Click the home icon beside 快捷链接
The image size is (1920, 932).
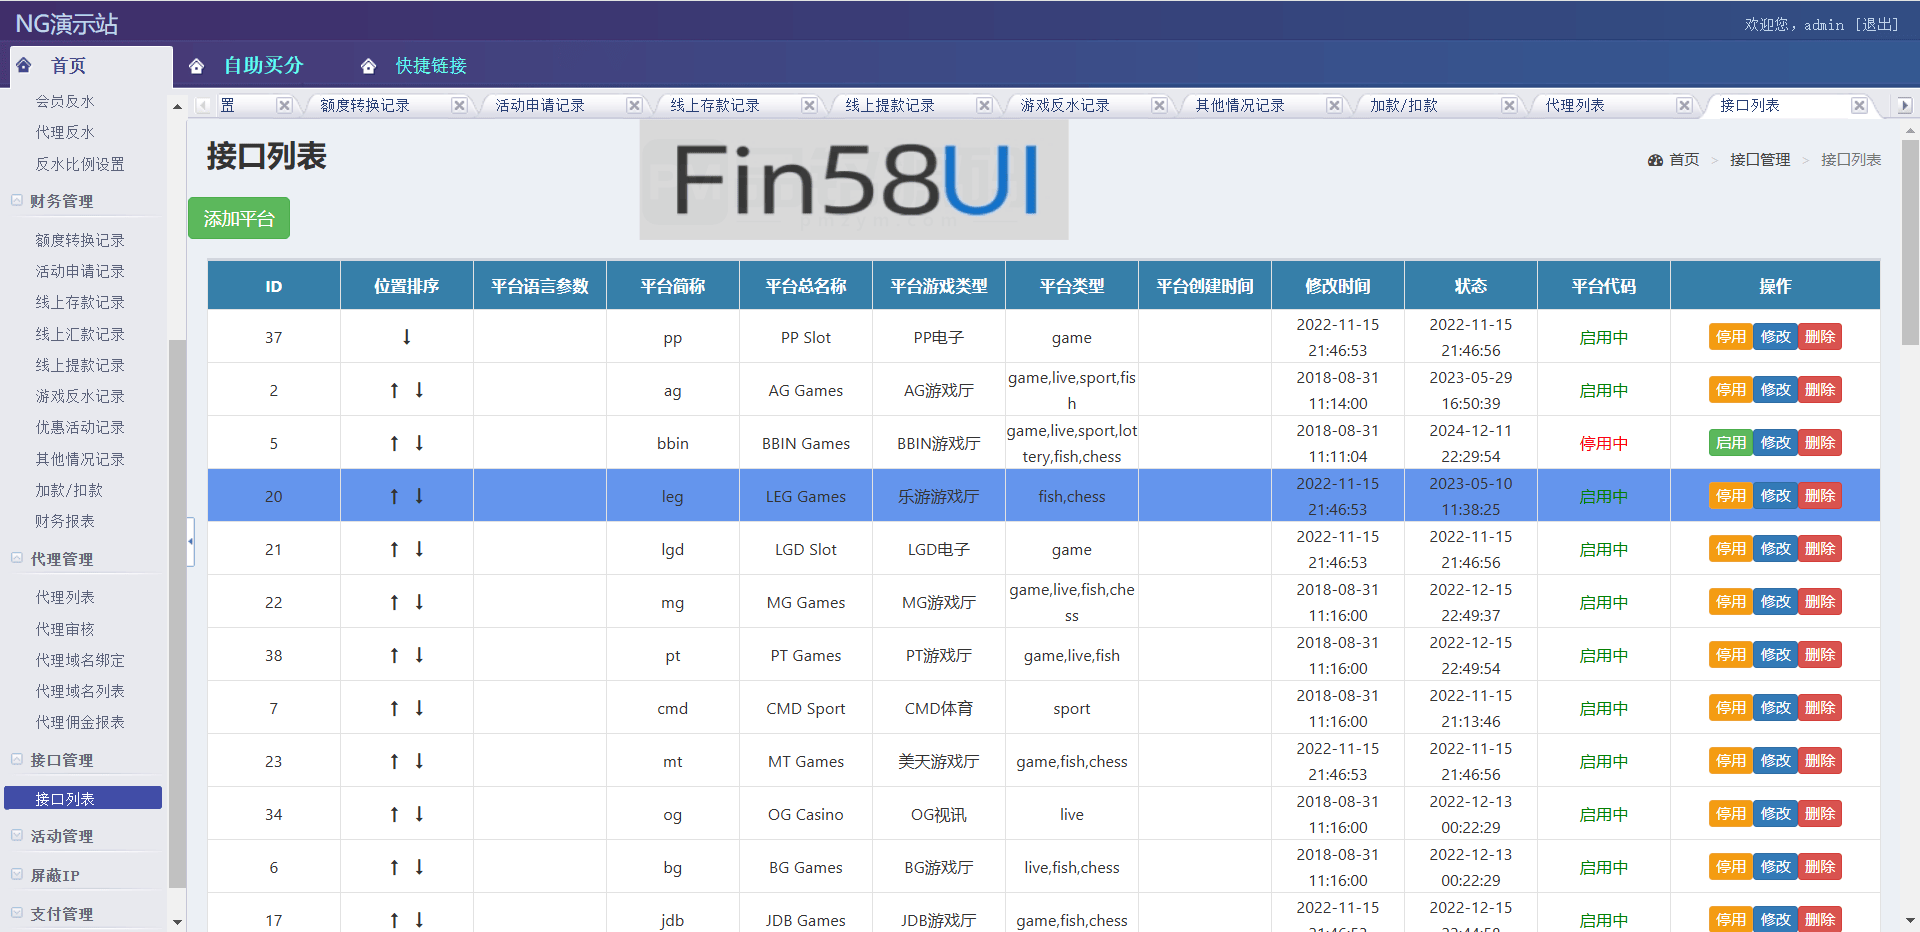(x=368, y=66)
